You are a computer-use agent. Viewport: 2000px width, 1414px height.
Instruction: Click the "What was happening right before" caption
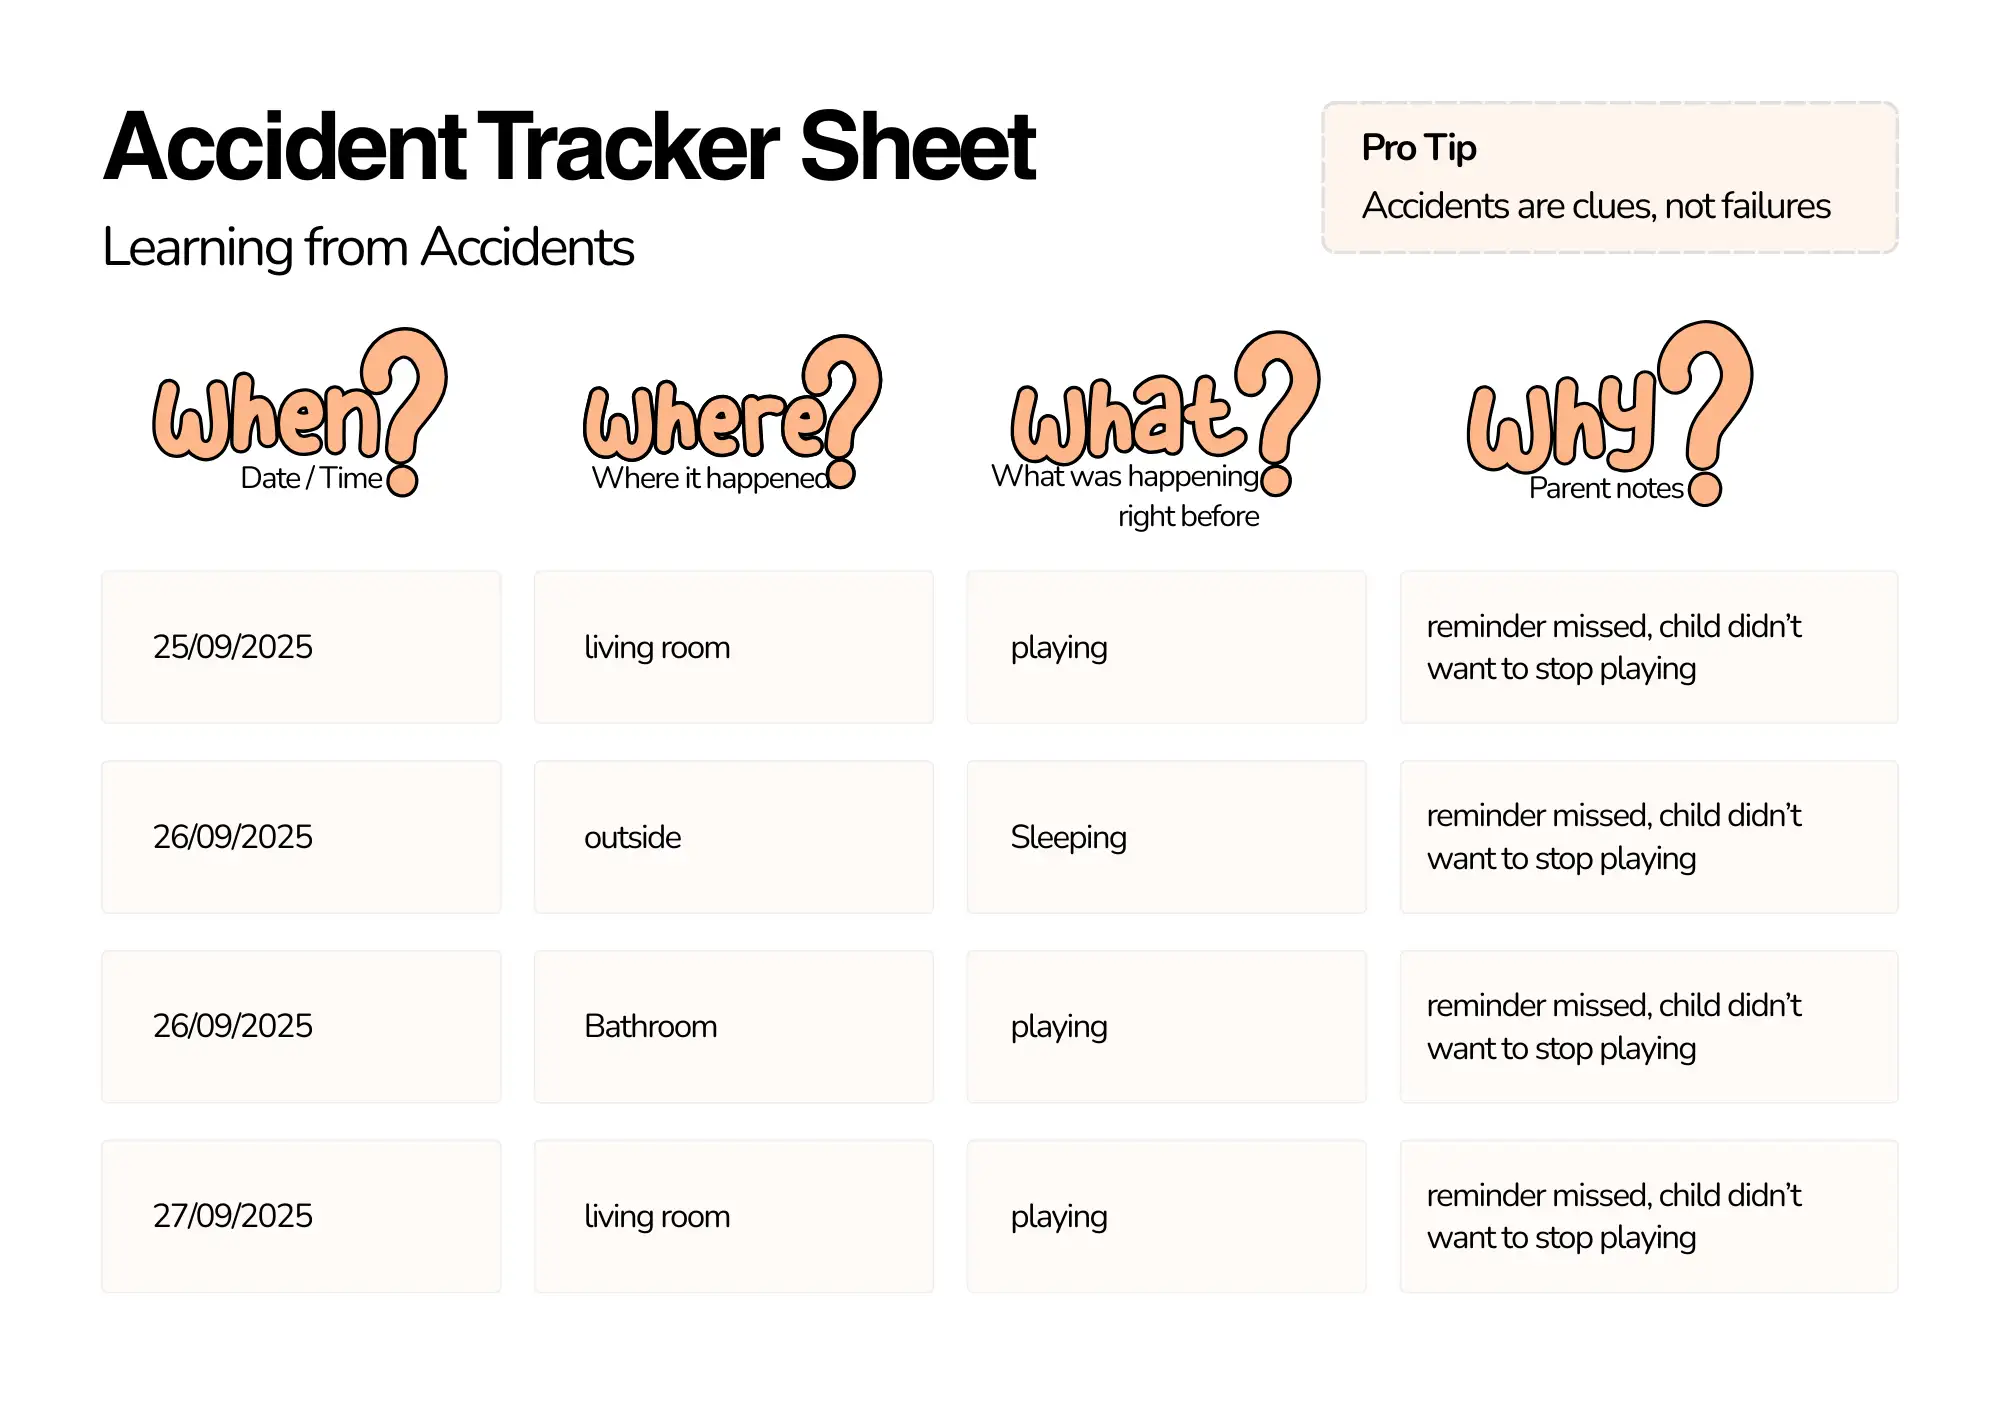tap(1125, 496)
